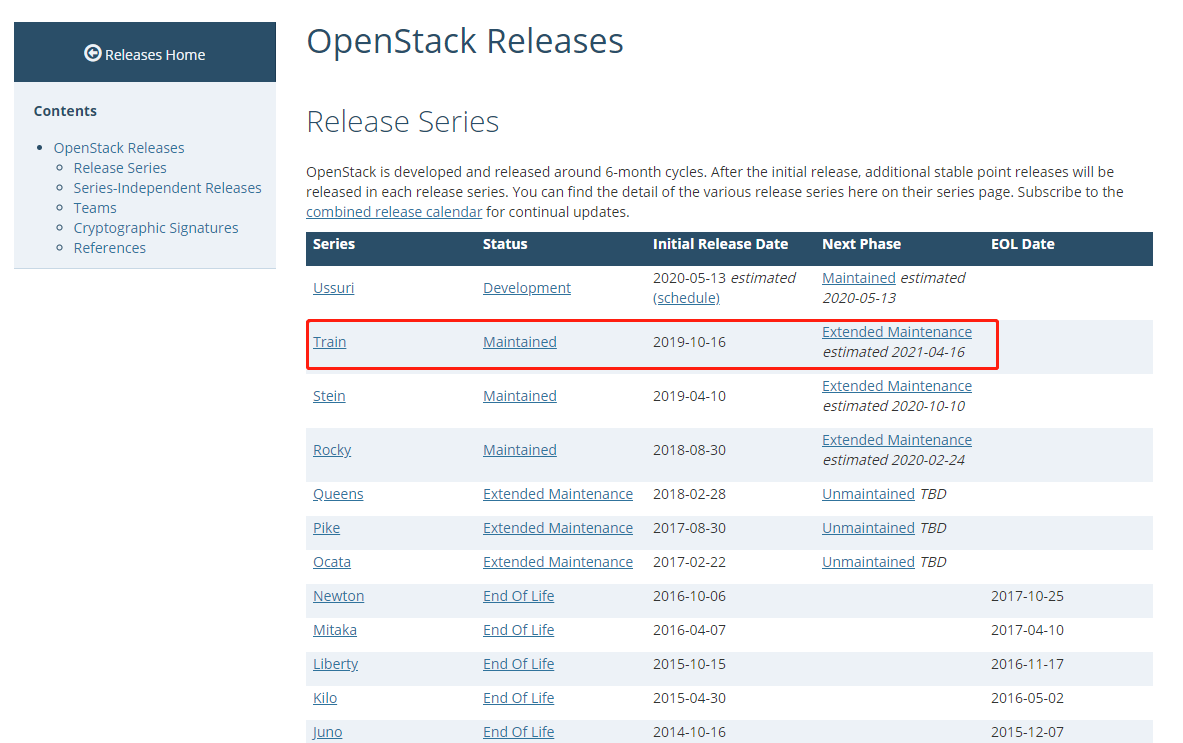Image resolution: width=1183 pixels, height=743 pixels.
Task: Open the Mitaka series page
Action: (335, 630)
